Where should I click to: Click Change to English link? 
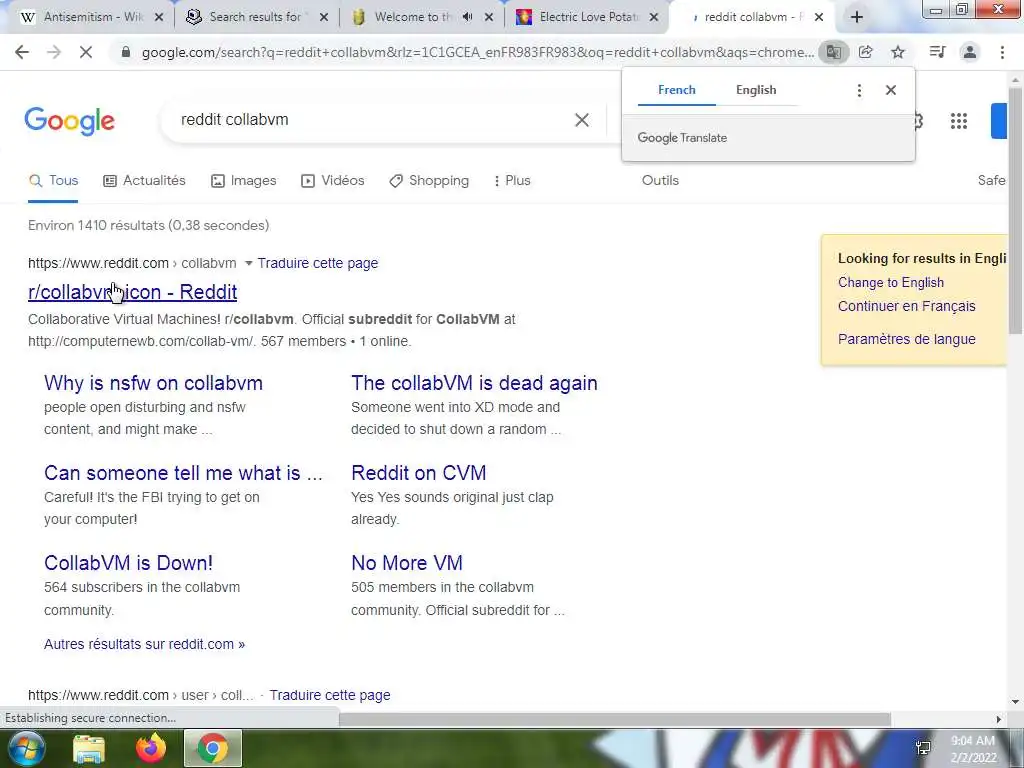click(891, 282)
